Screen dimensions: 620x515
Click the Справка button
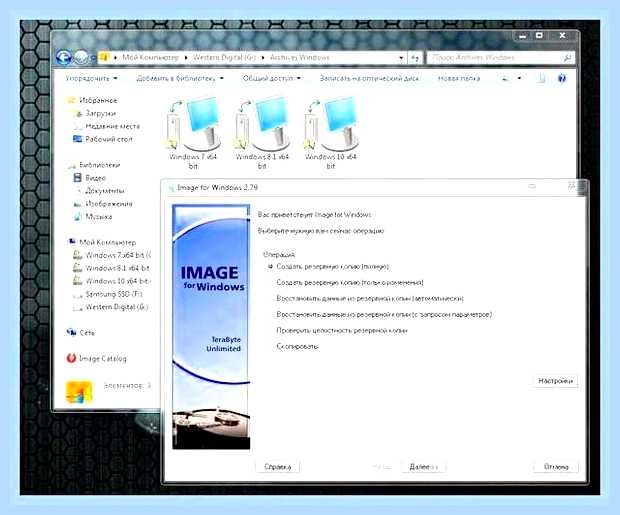coord(278,467)
